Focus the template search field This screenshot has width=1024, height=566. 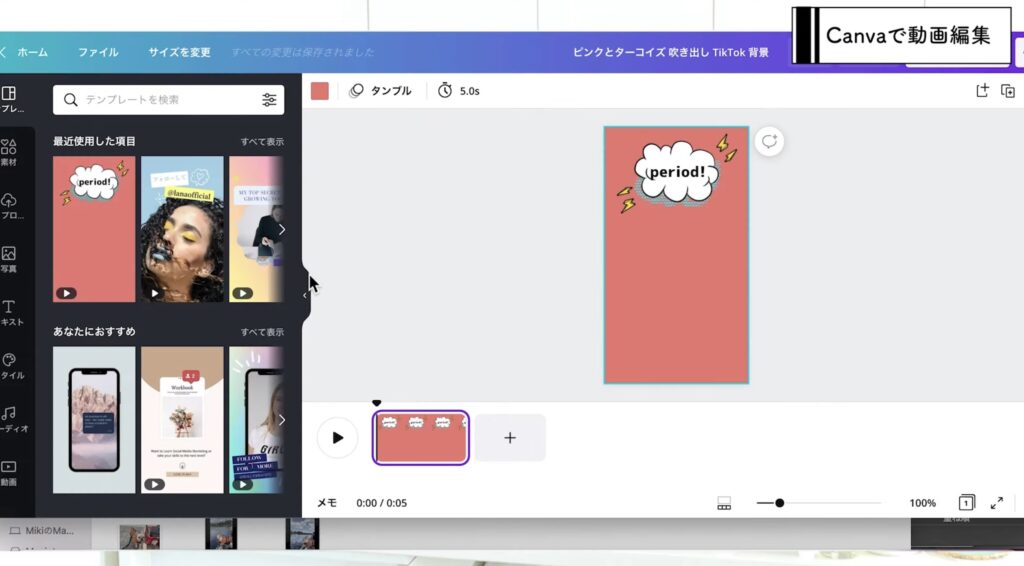pyautogui.click(x=168, y=100)
